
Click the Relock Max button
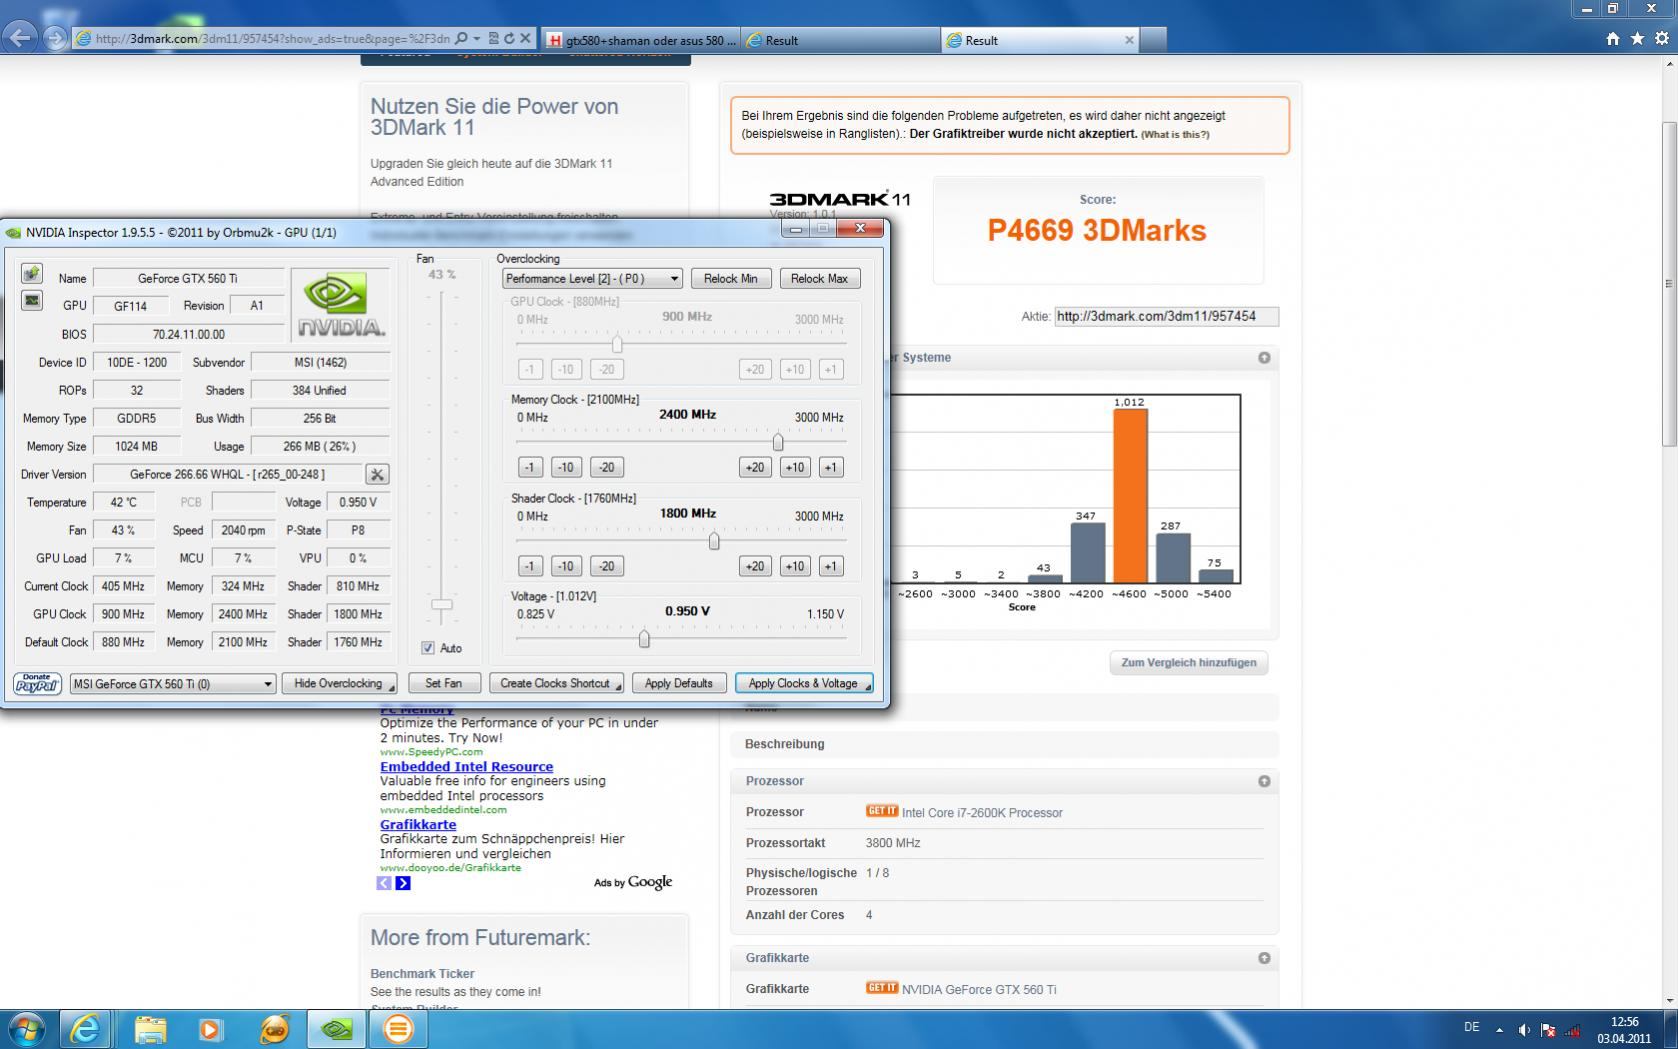(819, 278)
